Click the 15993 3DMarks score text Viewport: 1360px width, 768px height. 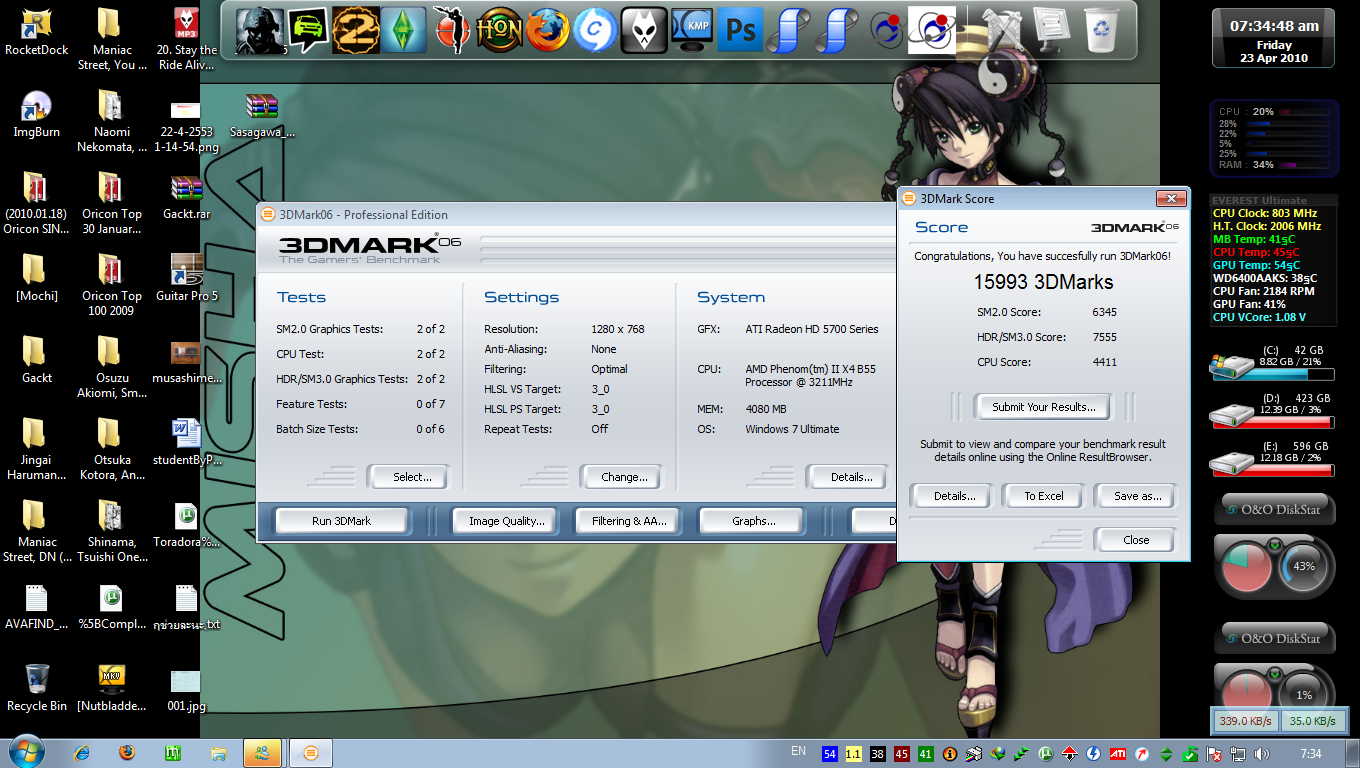pos(1044,283)
